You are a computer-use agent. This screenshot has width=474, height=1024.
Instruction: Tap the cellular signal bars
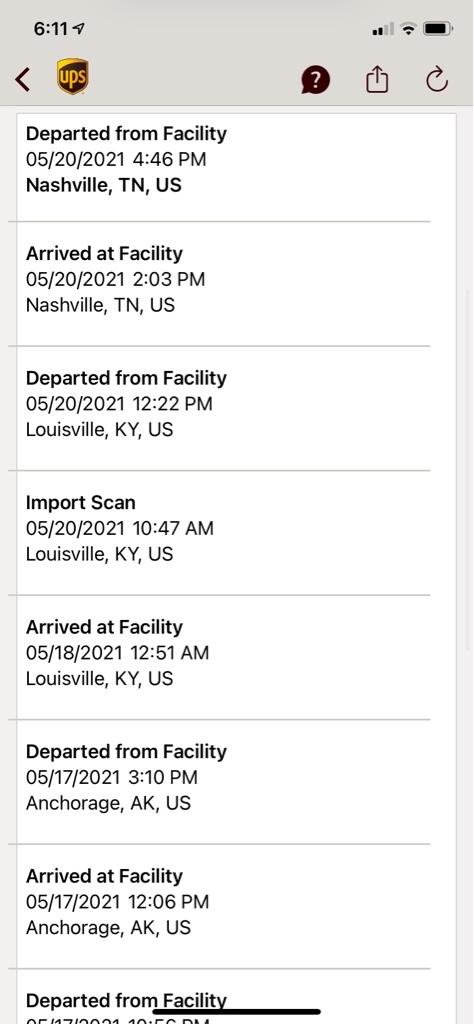coord(383,29)
